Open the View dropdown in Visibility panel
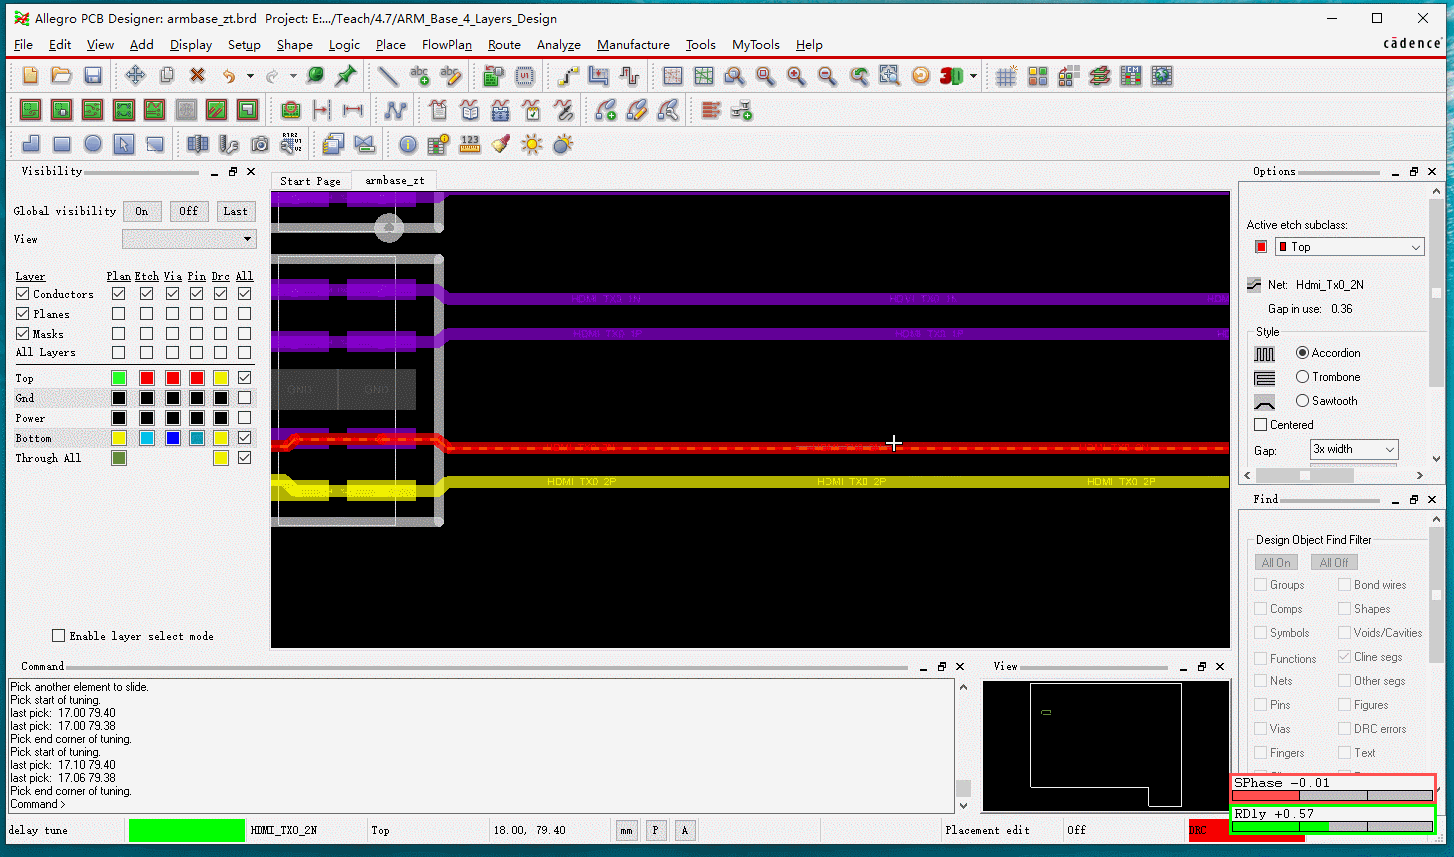The height and width of the screenshot is (857, 1454). [x=189, y=239]
